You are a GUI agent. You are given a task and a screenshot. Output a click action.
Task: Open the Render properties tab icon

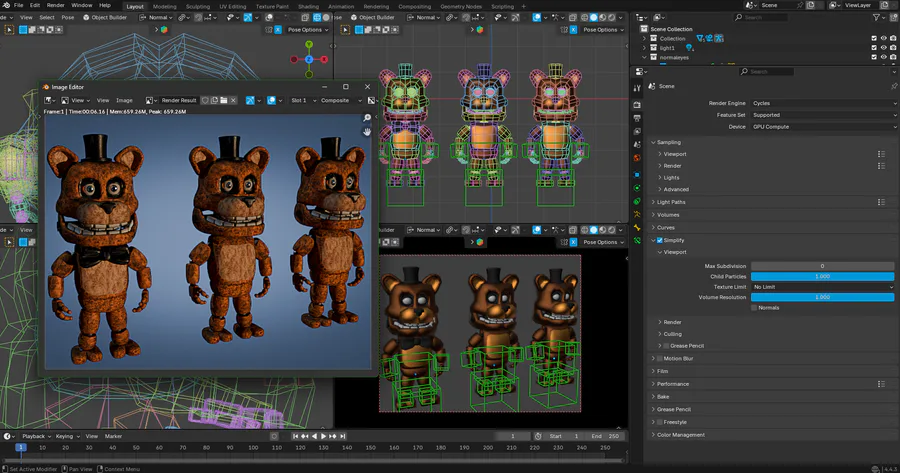click(x=637, y=105)
